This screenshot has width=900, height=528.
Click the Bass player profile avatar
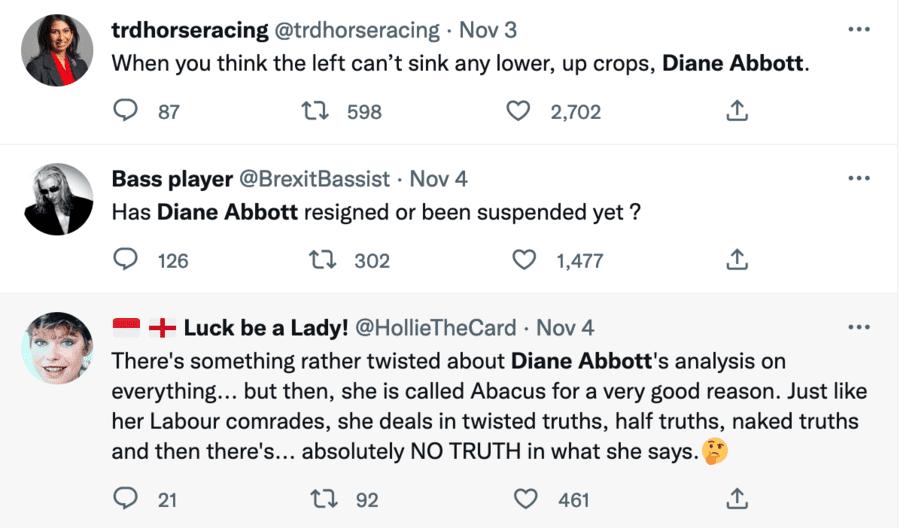[x=57, y=199]
